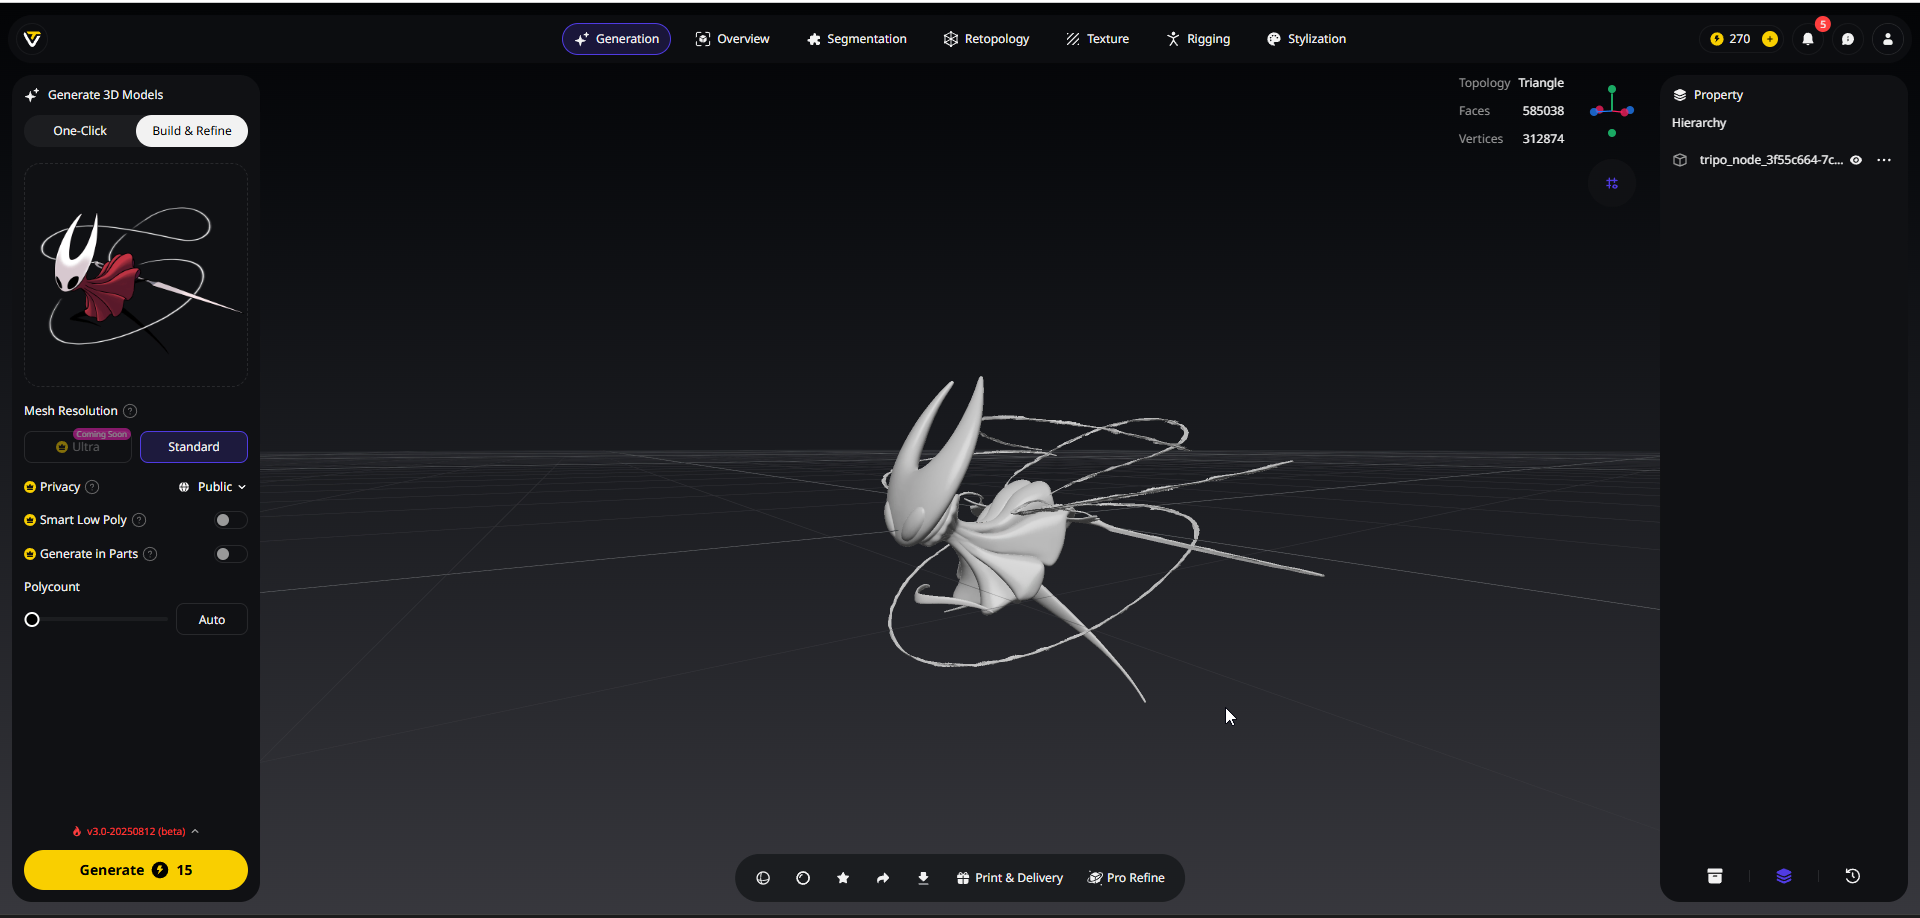Toggle visibility eye of tripo_node item
Screen dimensions: 1920x918
pos(1856,160)
